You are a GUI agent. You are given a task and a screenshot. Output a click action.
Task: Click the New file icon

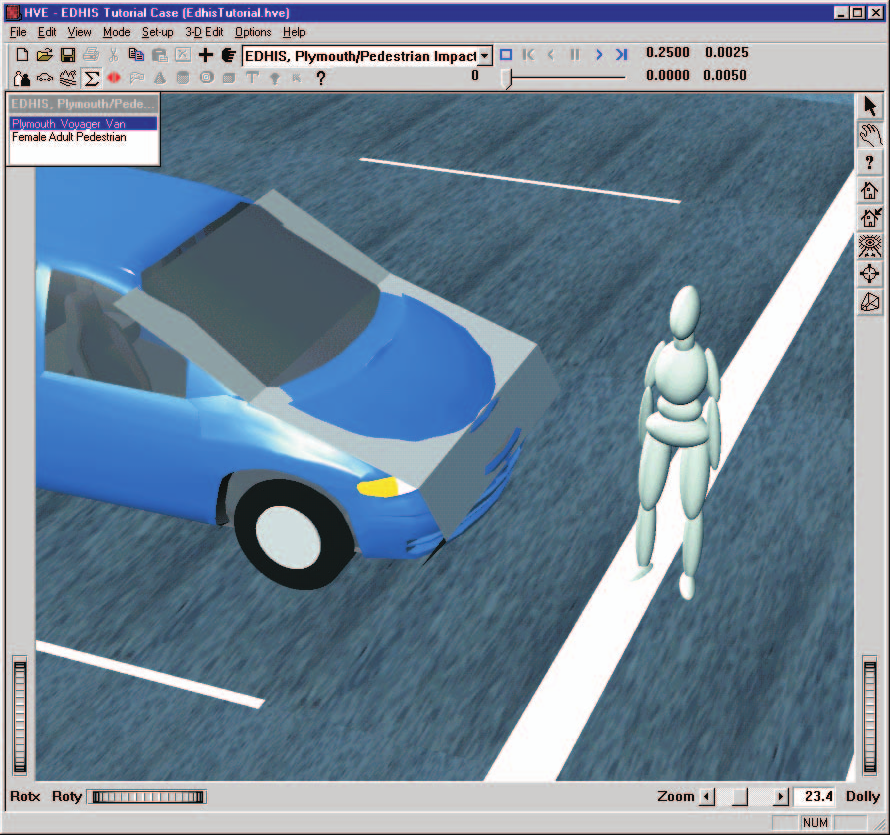pos(22,55)
